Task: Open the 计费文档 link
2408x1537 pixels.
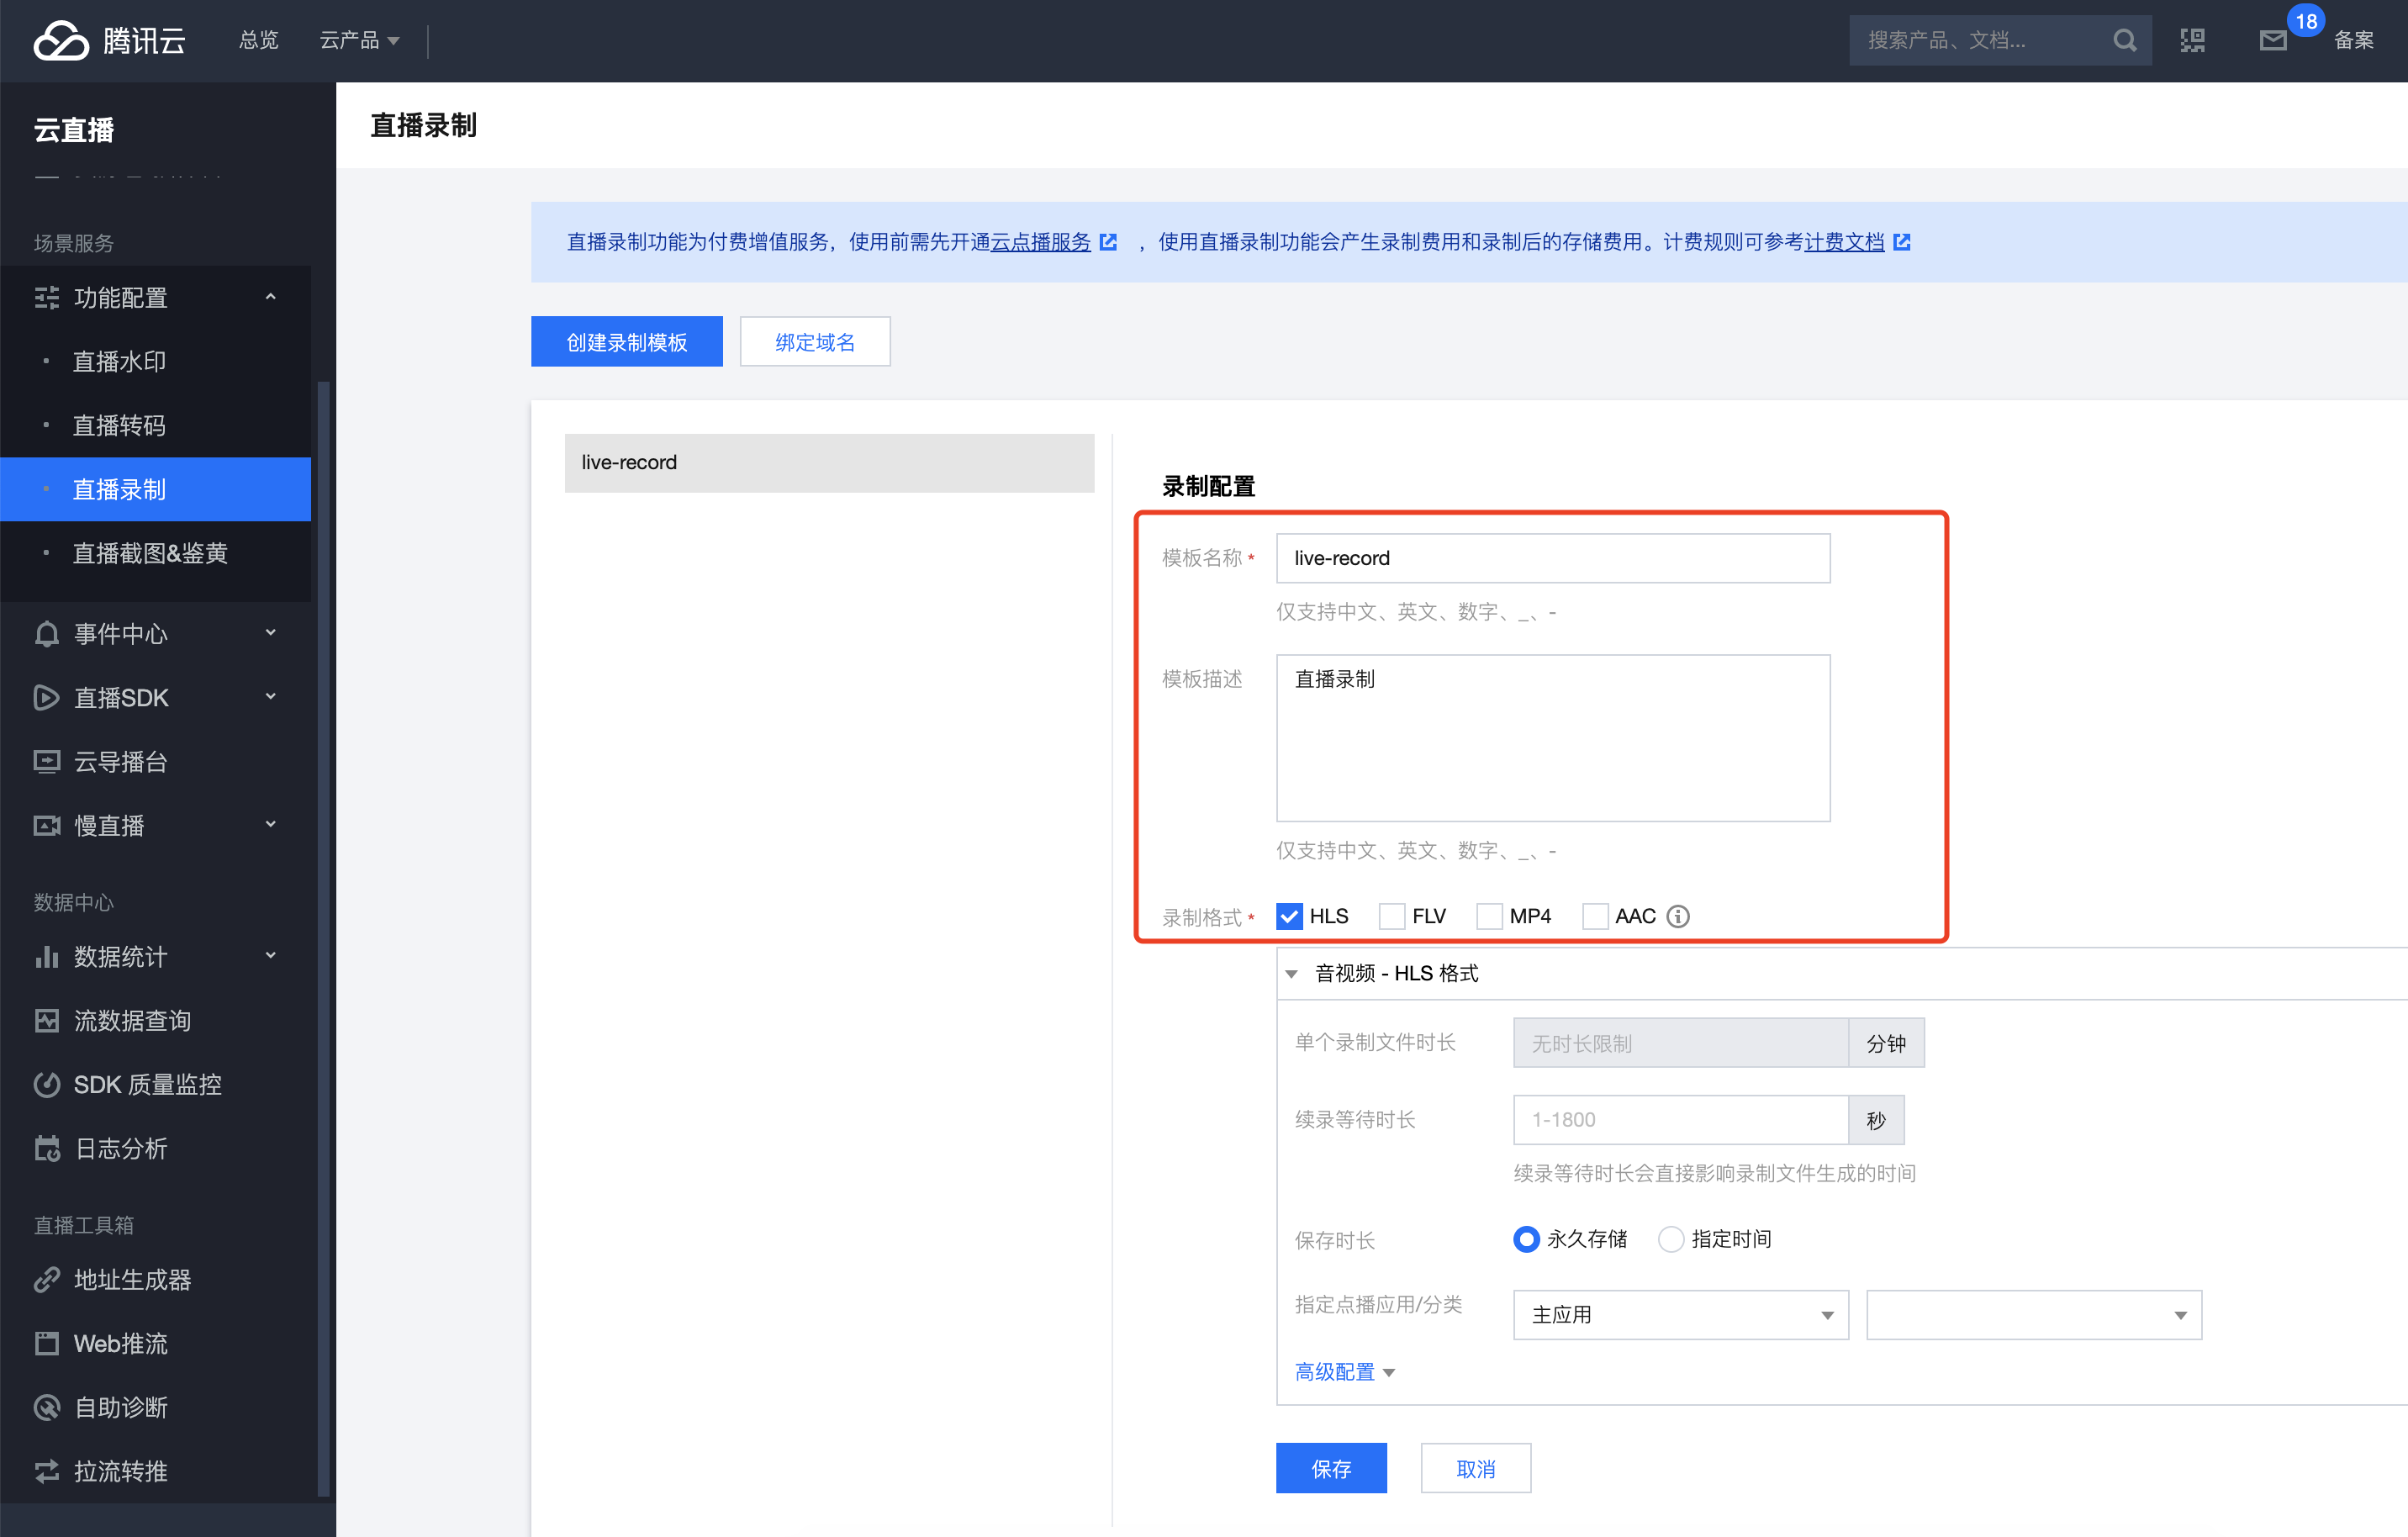Action: (x=1844, y=242)
